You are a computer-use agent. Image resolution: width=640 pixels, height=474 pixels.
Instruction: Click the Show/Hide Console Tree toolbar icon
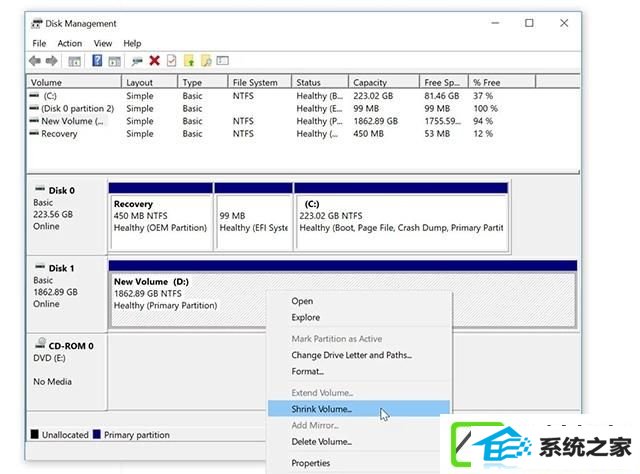[x=74, y=62]
